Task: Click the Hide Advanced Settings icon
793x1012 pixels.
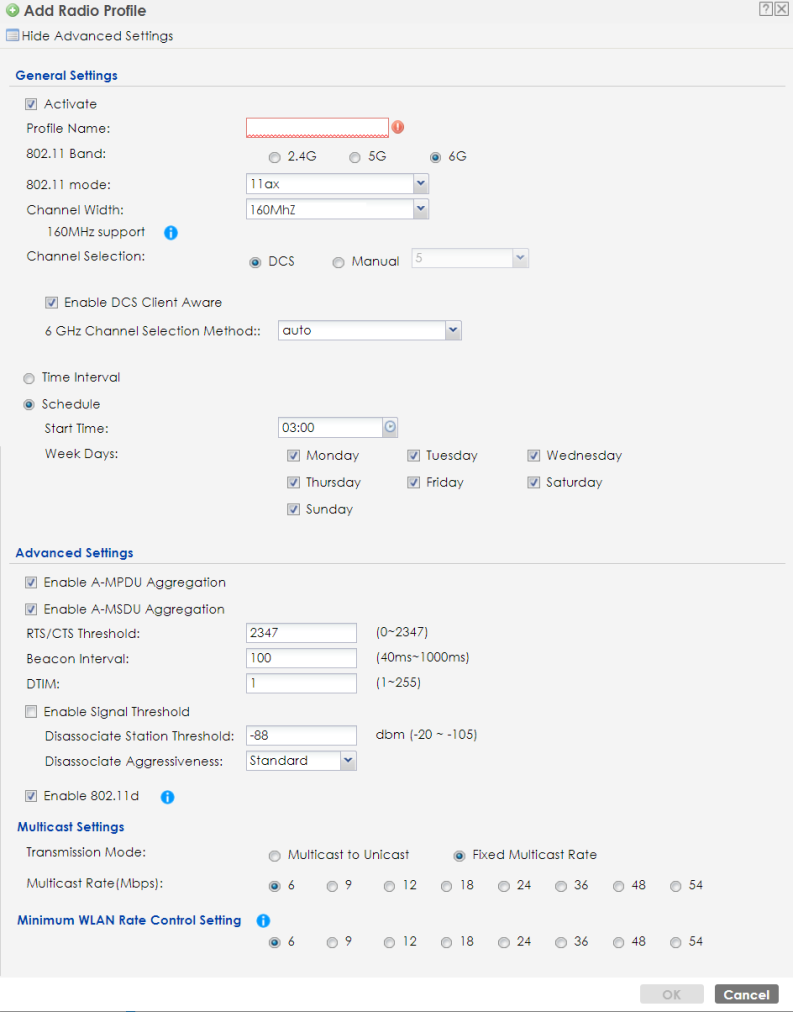Action: (x=13, y=36)
